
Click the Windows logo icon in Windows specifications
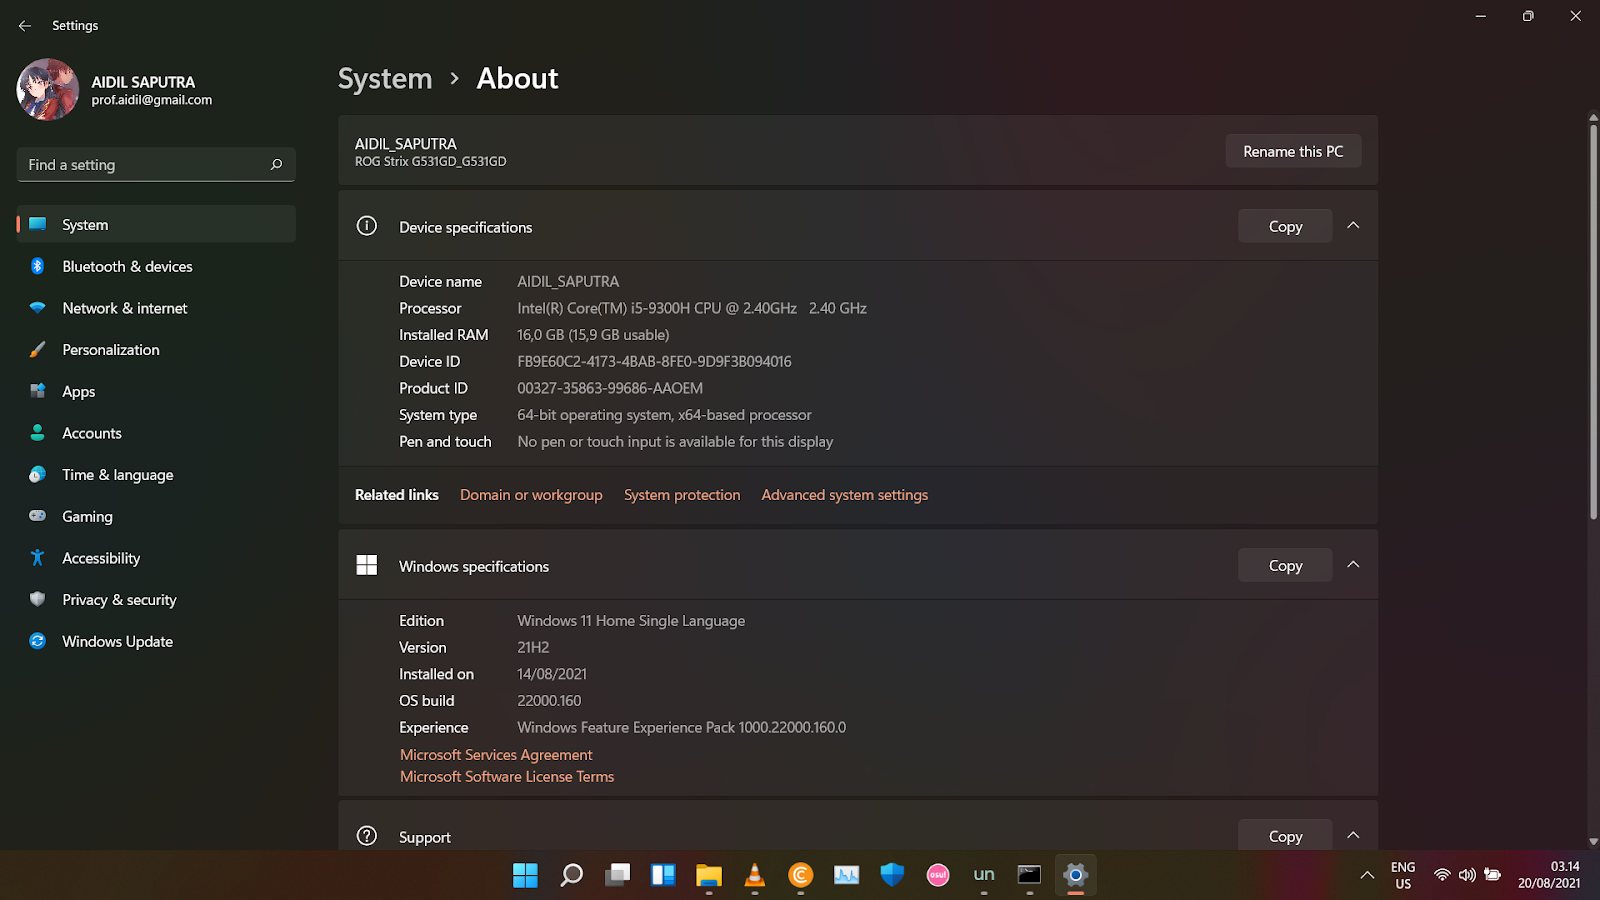click(x=367, y=566)
